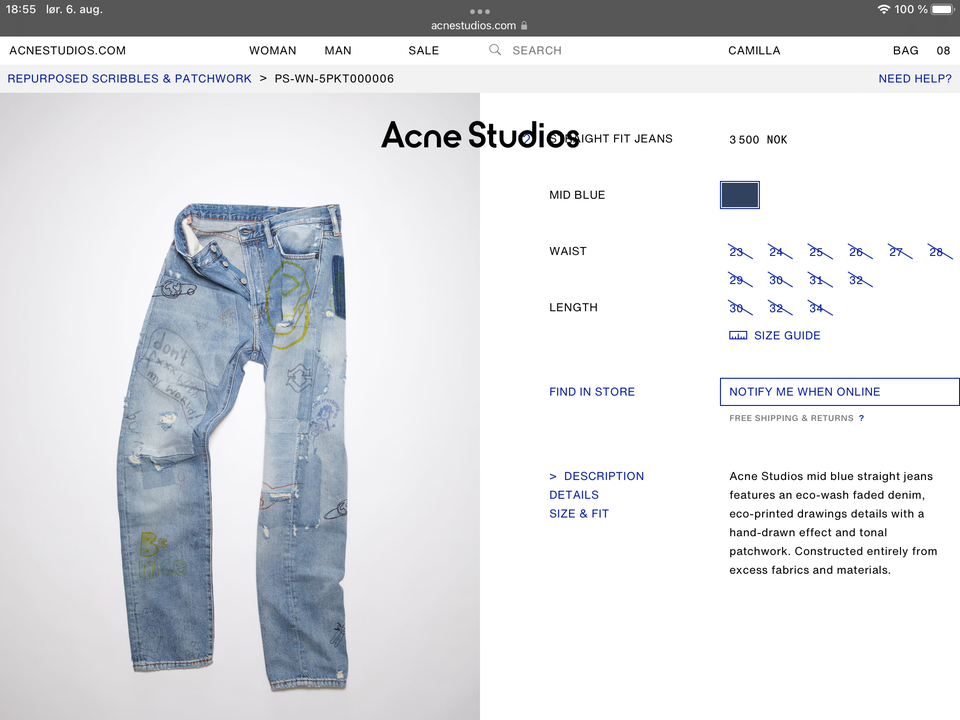
Task: Select waist size 30
Action: point(780,280)
